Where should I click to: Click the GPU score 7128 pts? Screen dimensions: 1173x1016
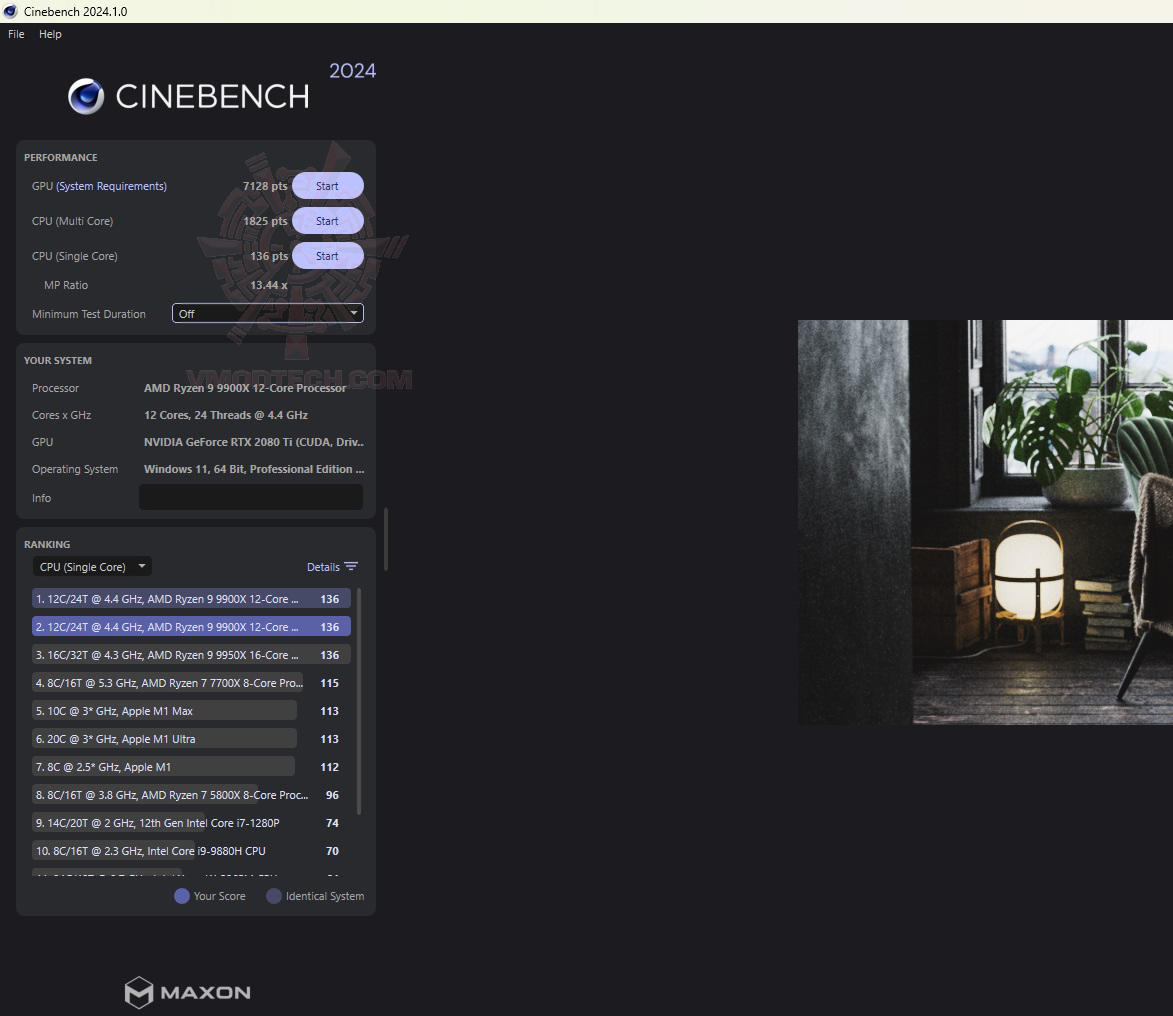pyautogui.click(x=265, y=186)
